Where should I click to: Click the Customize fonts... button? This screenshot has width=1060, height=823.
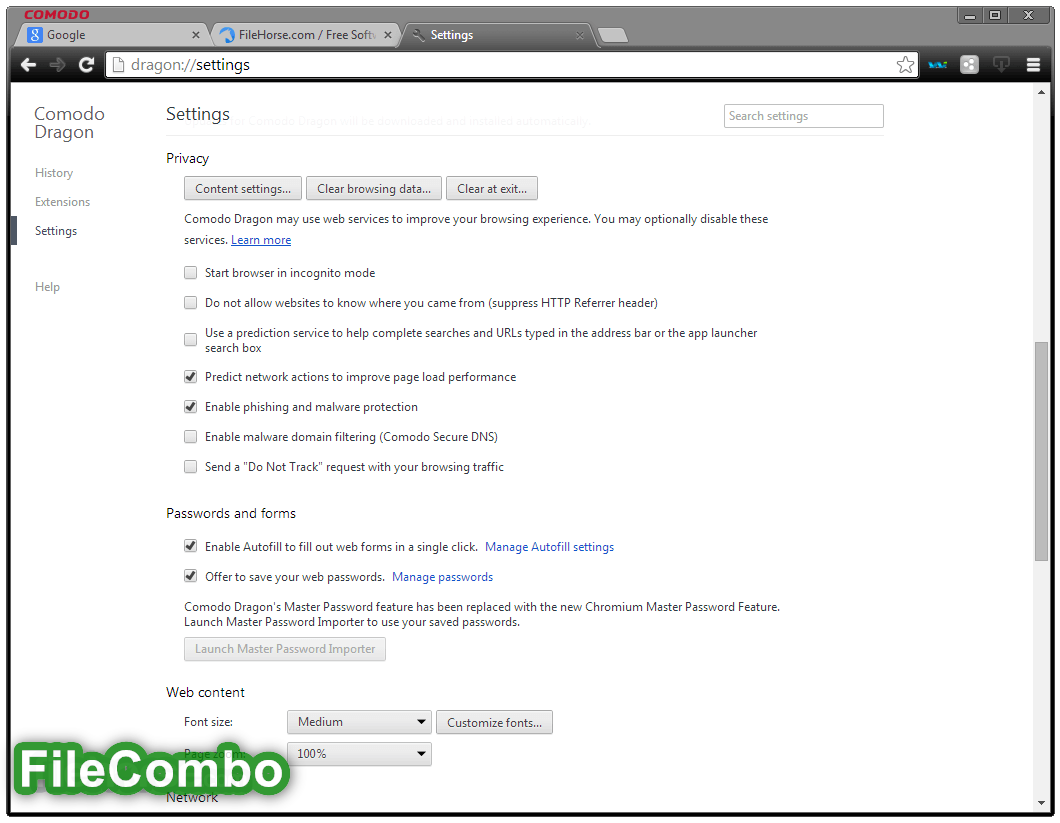[494, 722]
